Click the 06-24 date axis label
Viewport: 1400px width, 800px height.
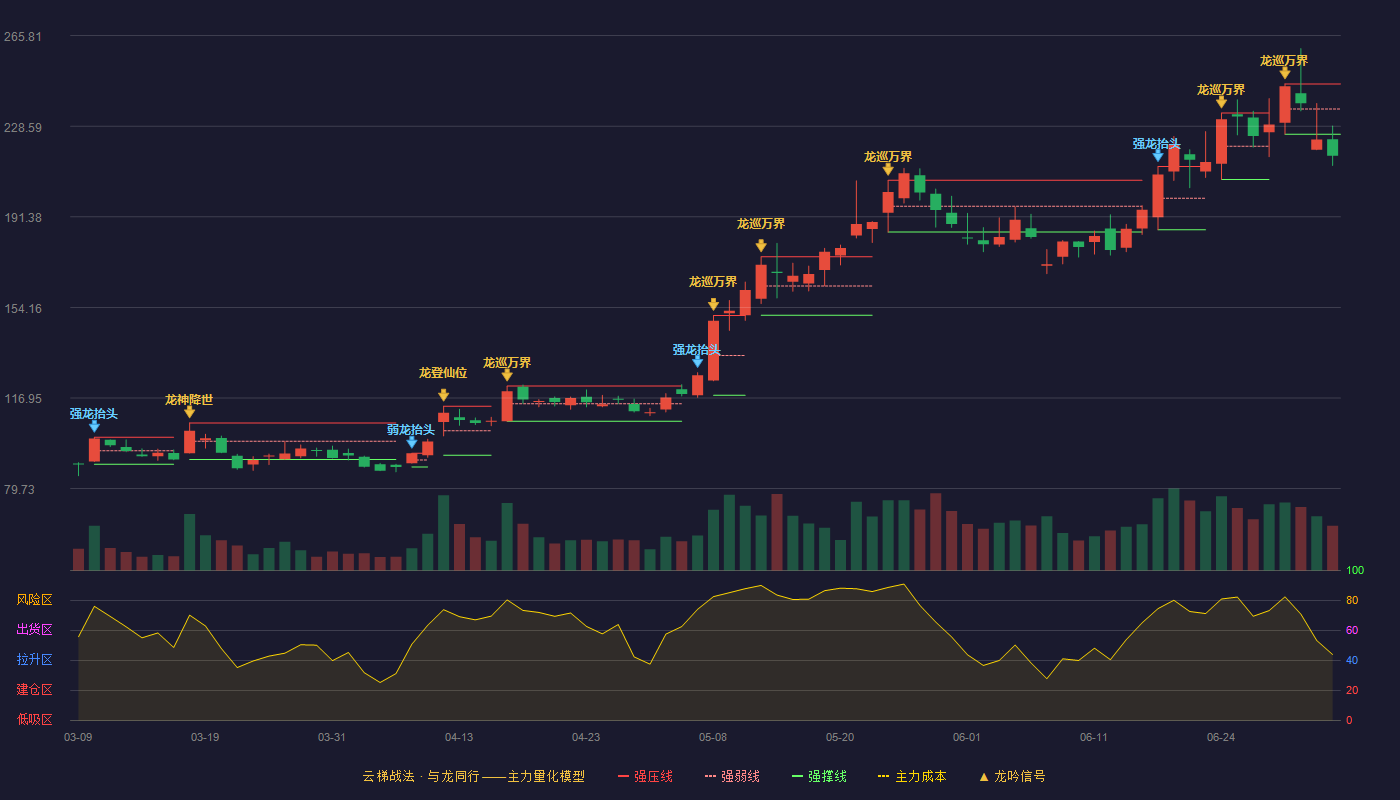[x=1221, y=737]
